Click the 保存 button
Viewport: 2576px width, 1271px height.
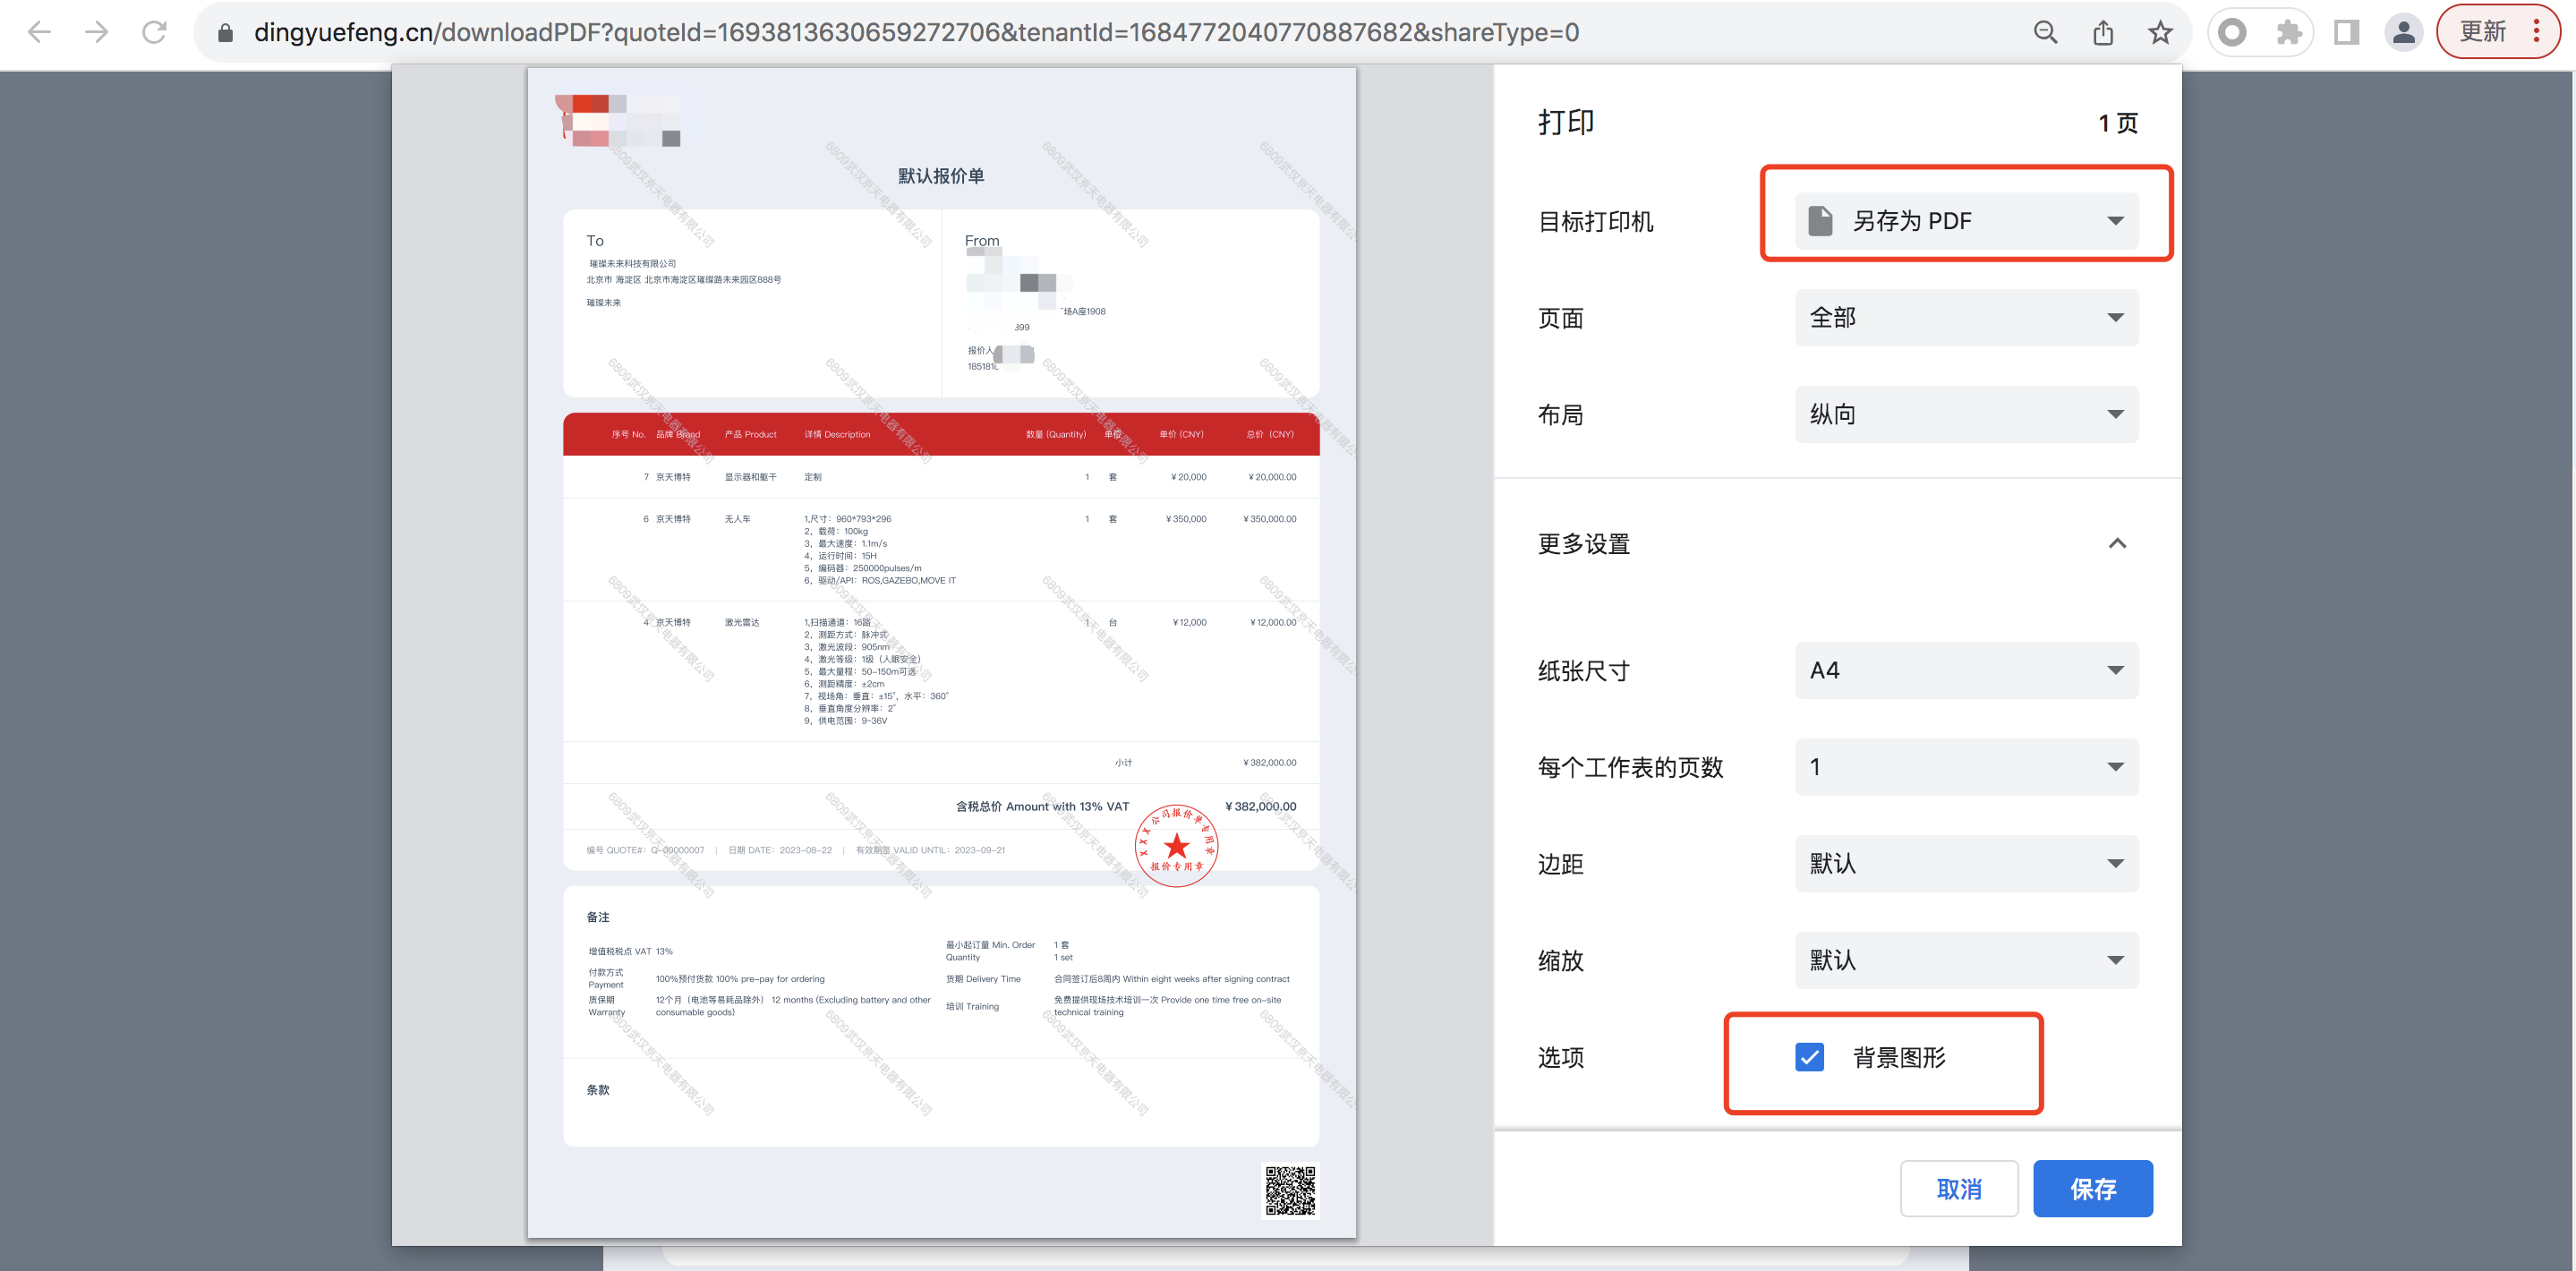click(x=2092, y=1188)
